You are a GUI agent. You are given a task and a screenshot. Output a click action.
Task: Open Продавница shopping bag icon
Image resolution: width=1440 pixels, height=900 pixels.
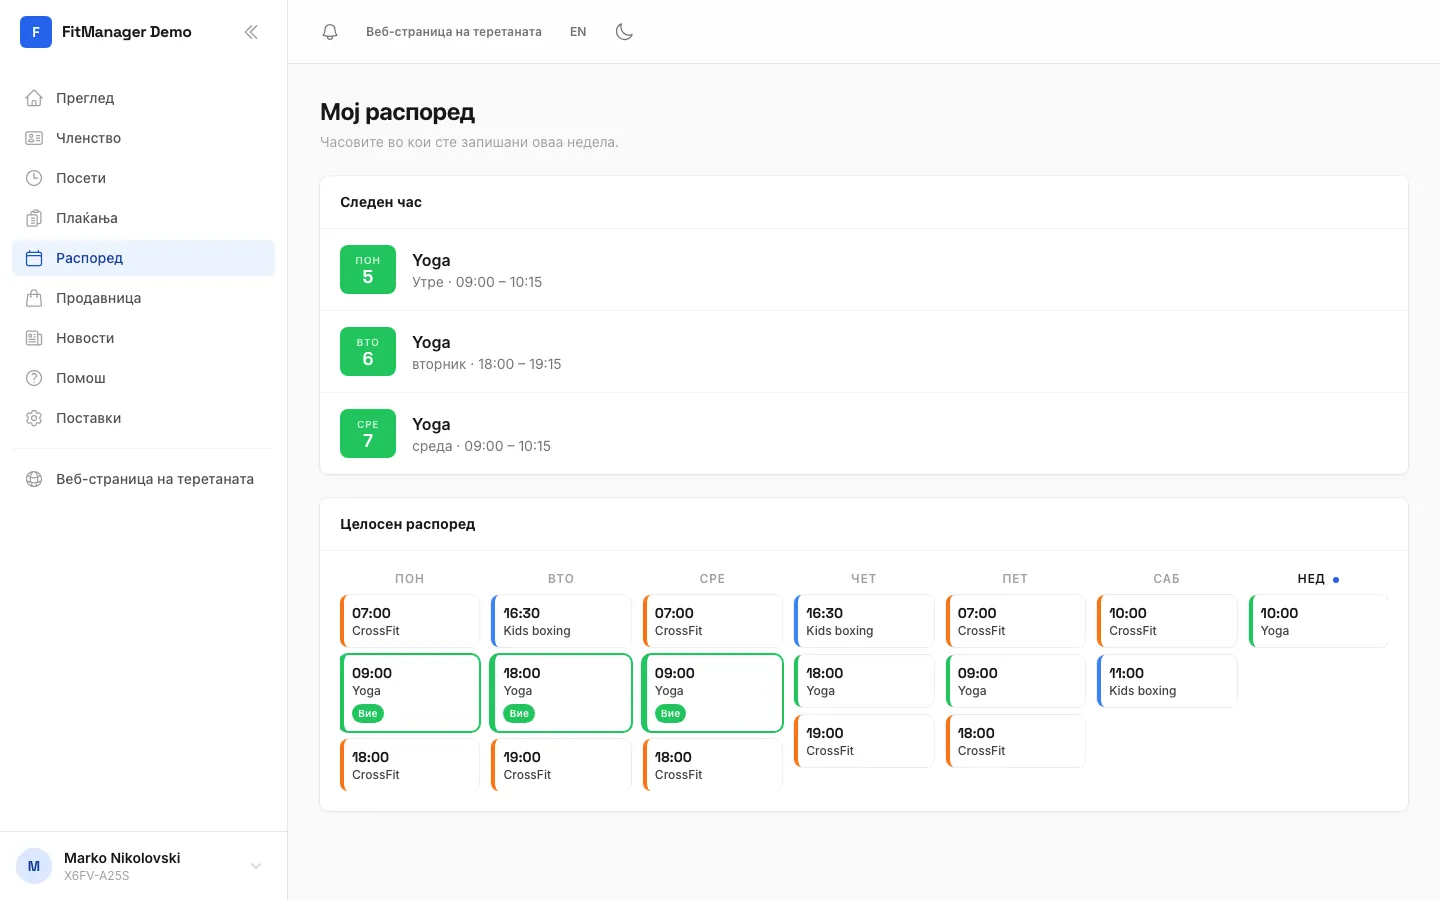coord(34,298)
